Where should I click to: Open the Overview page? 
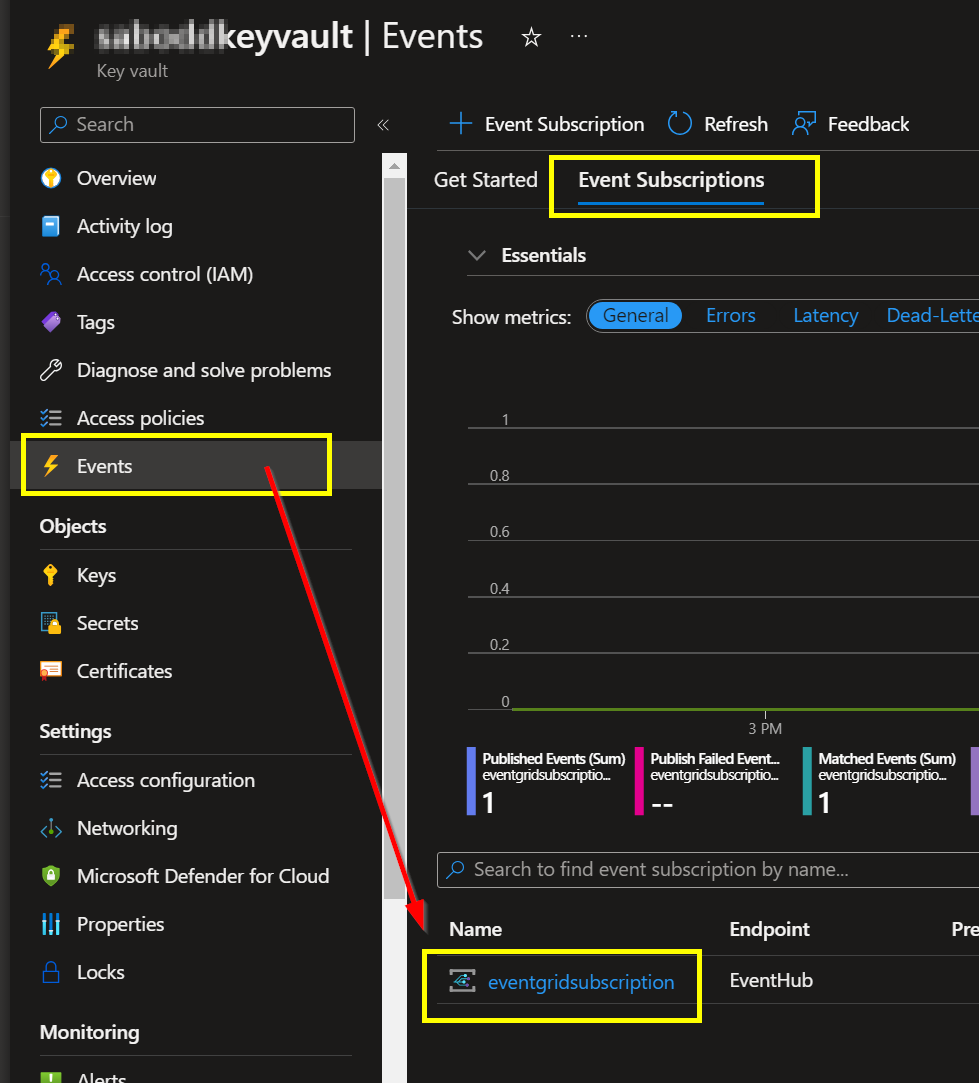pos(116,177)
